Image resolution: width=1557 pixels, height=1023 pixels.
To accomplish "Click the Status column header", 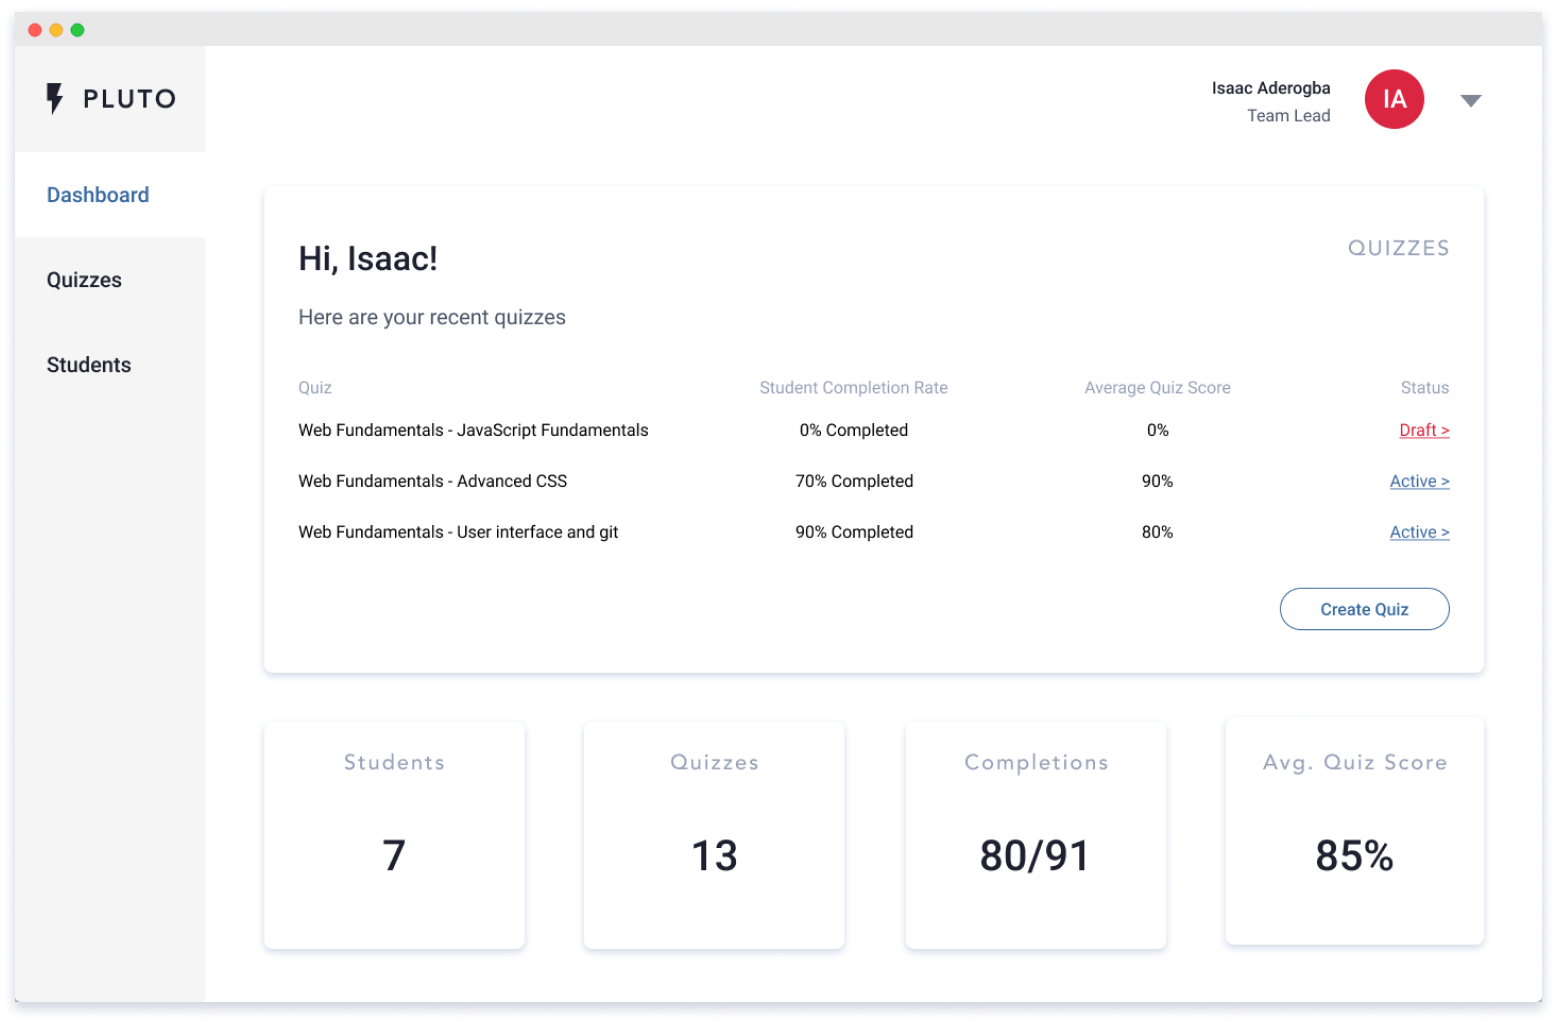I will (1424, 388).
